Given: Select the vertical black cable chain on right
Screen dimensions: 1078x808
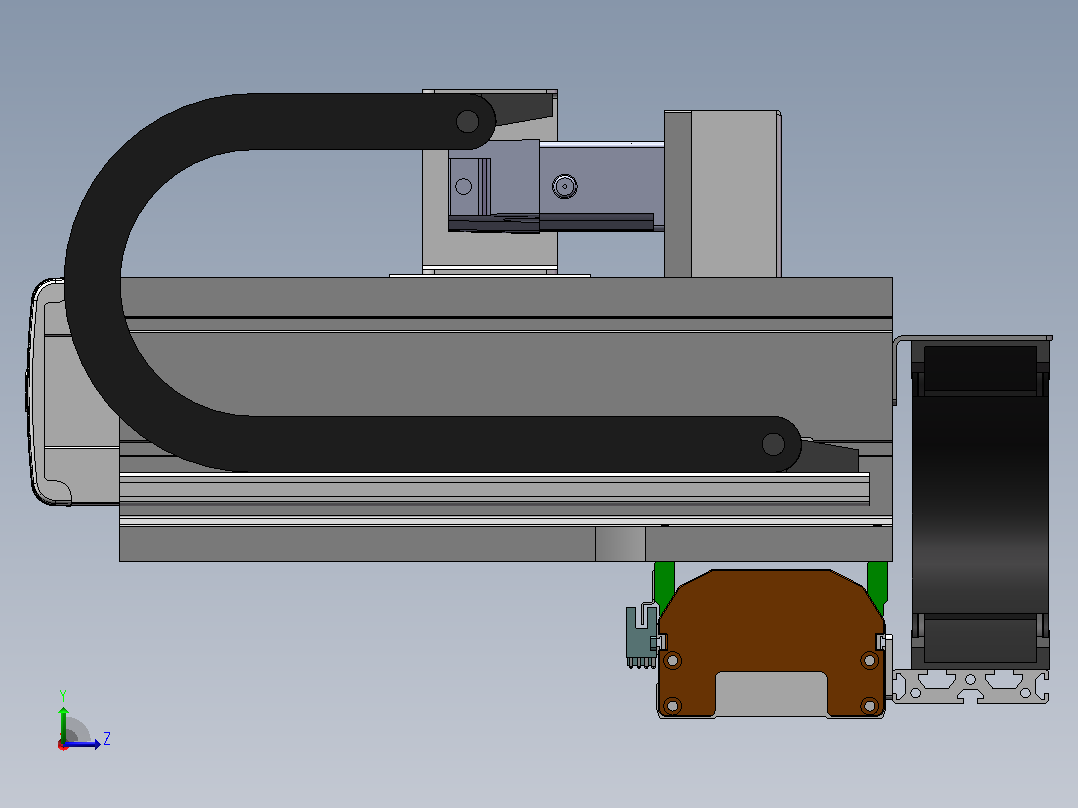Looking at the screenshot, I should [980, 504].
